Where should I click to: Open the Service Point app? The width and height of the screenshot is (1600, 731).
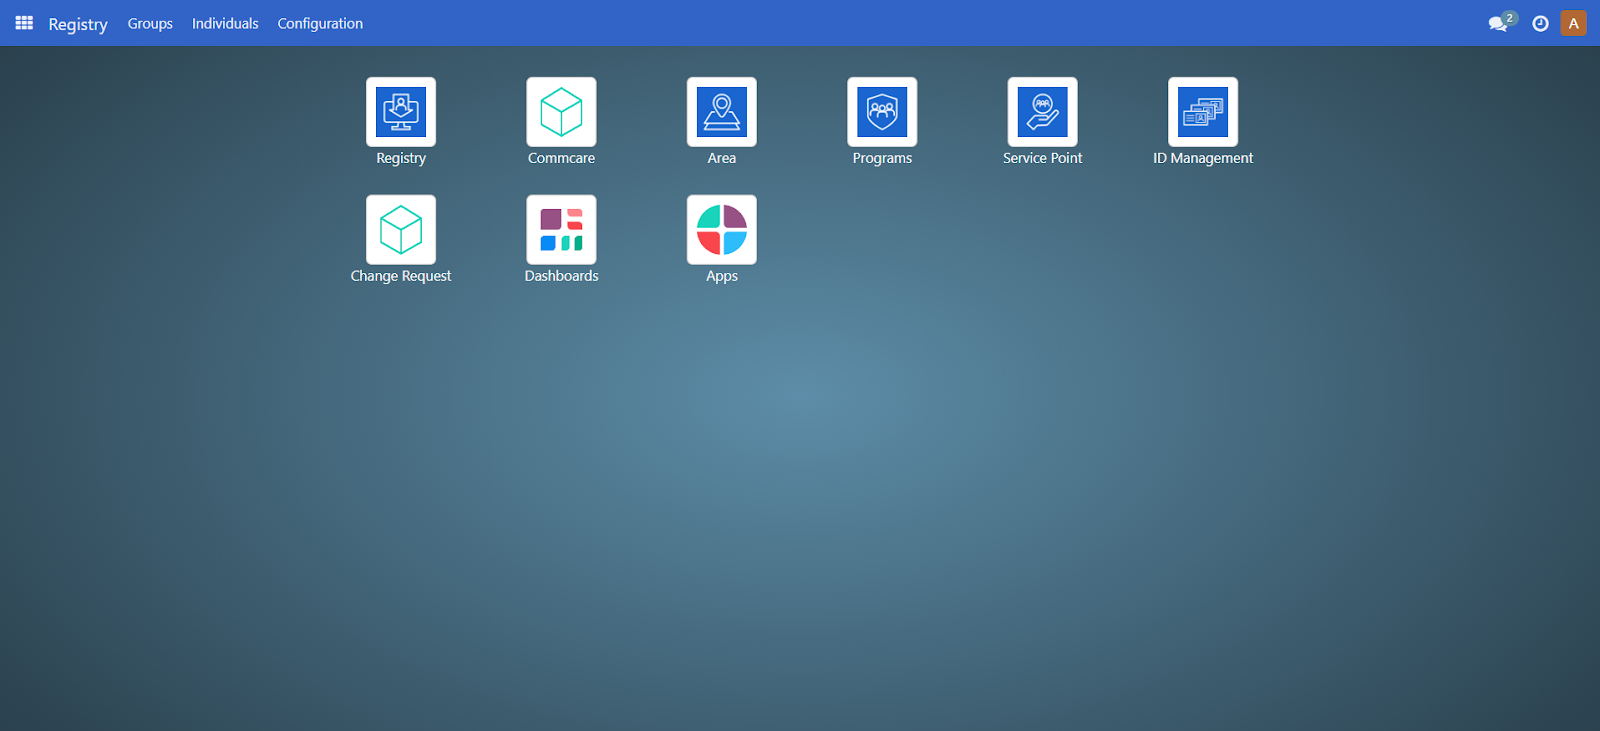pyautogui.click(x=1043, y=112)
